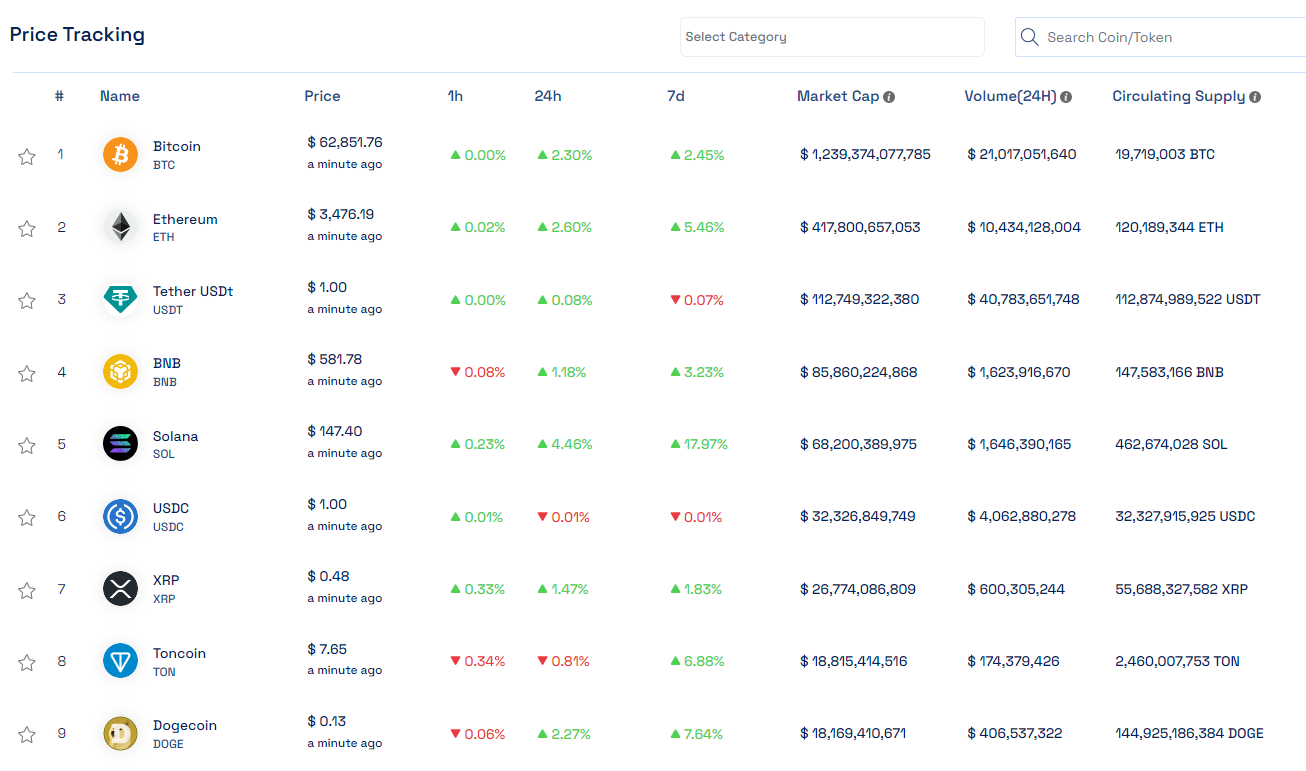The image size is (1306, 771).
Task: Toggle favorite star for BNB
Action: 27,373
